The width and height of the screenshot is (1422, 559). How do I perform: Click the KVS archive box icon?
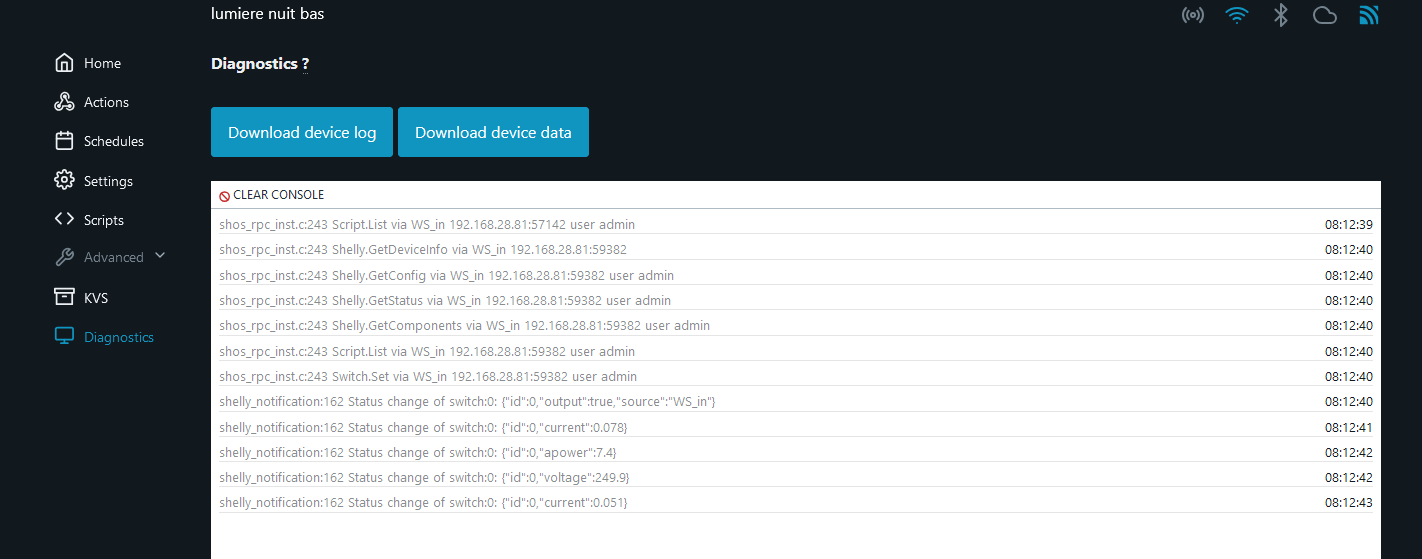(x=64, y=297)
